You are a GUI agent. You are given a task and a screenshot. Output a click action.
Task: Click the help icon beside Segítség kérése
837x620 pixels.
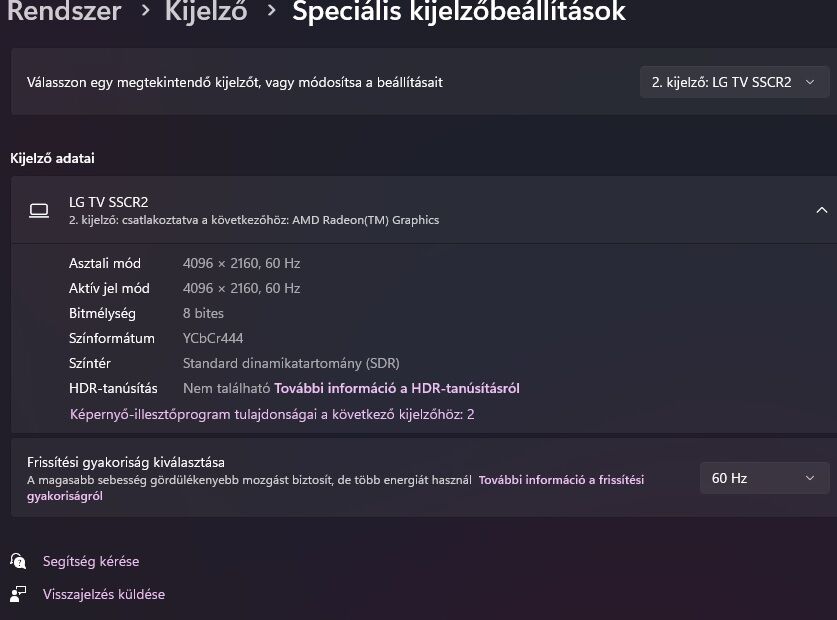coord(18,561)
